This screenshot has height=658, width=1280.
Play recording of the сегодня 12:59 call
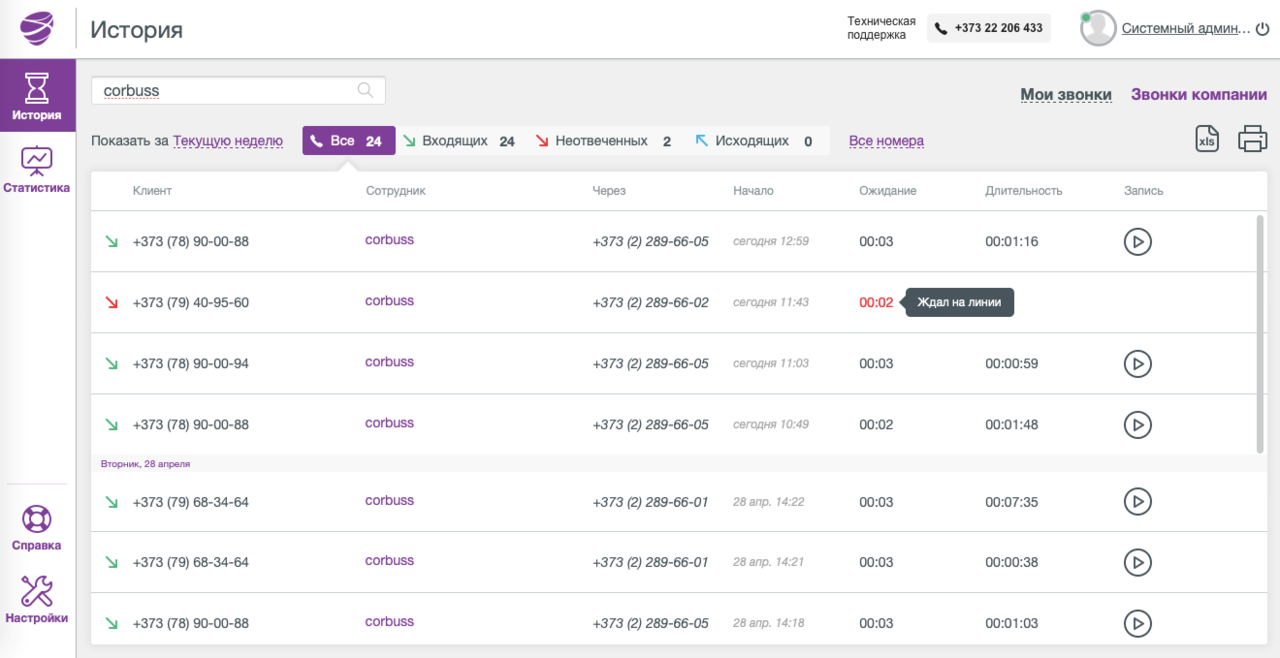pos(1137,241)
